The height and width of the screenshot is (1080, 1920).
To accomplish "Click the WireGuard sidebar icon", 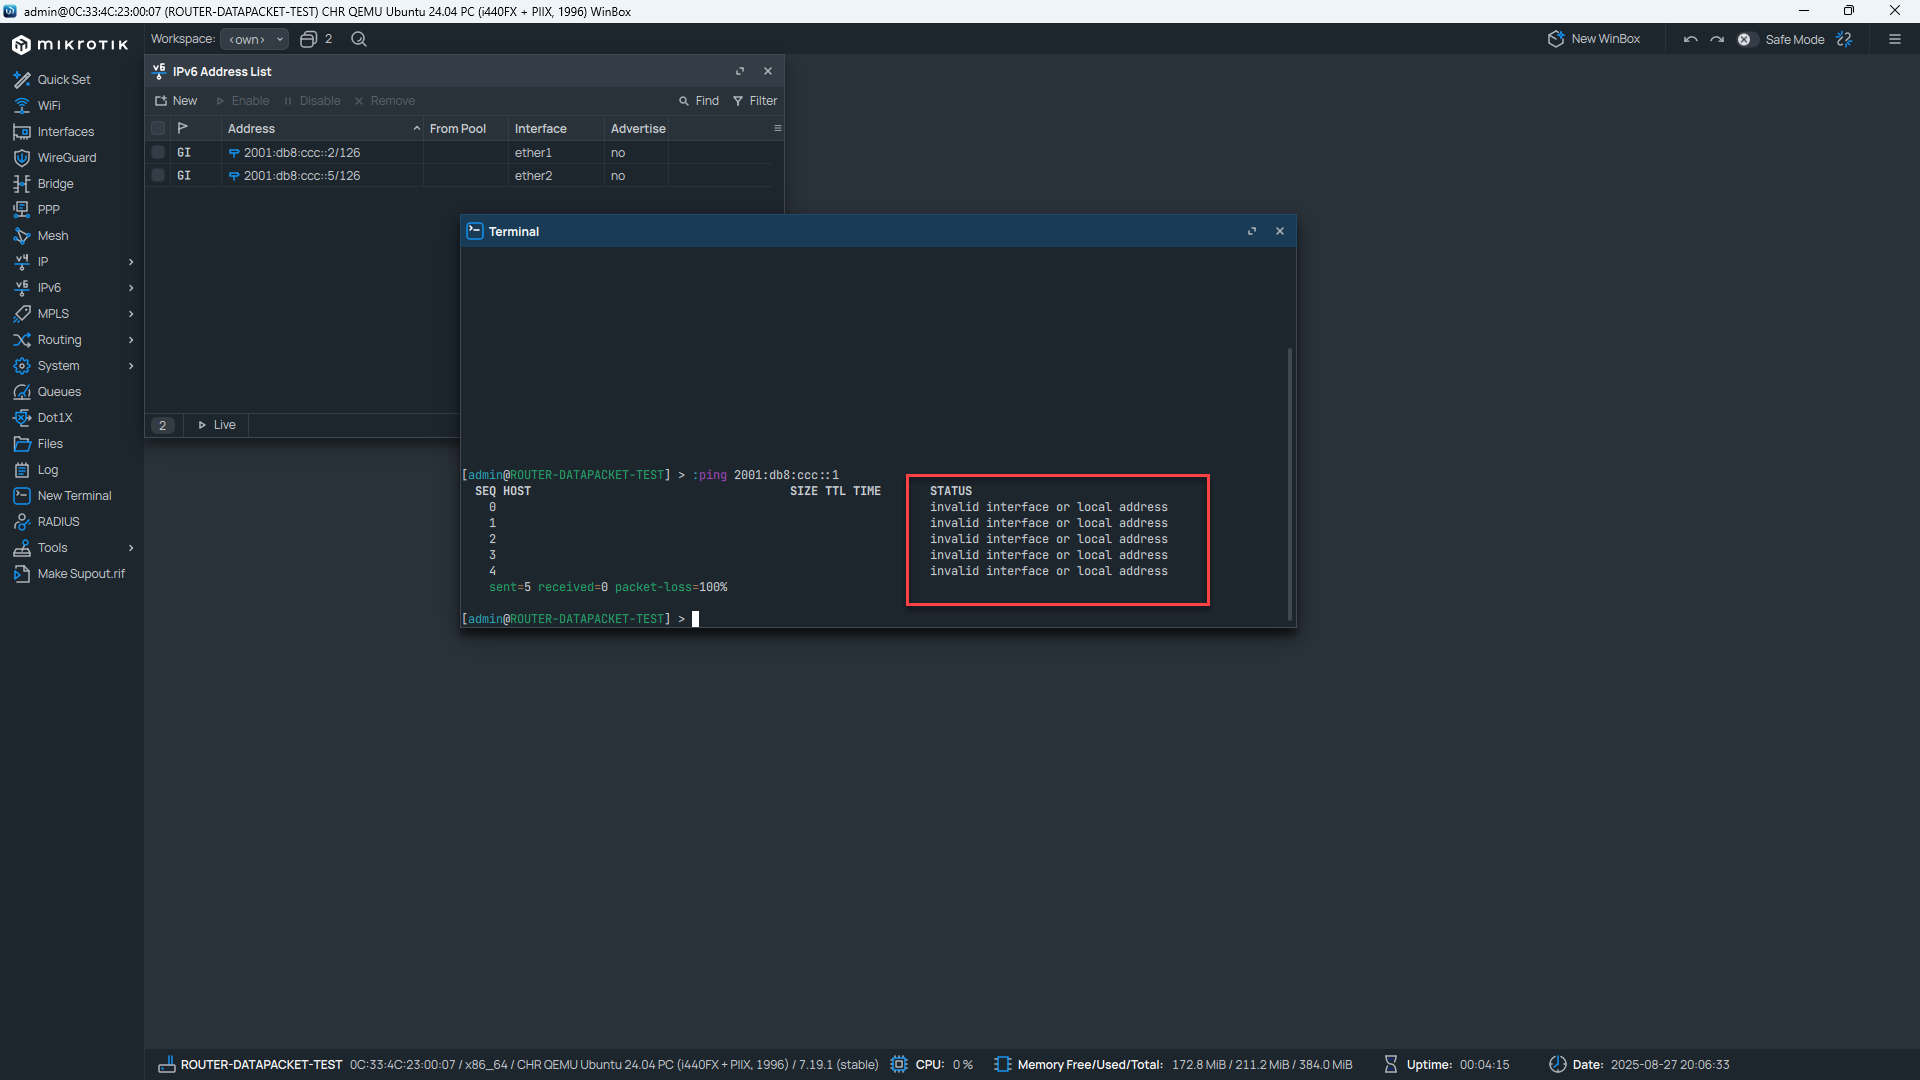I will pos(21,158).
